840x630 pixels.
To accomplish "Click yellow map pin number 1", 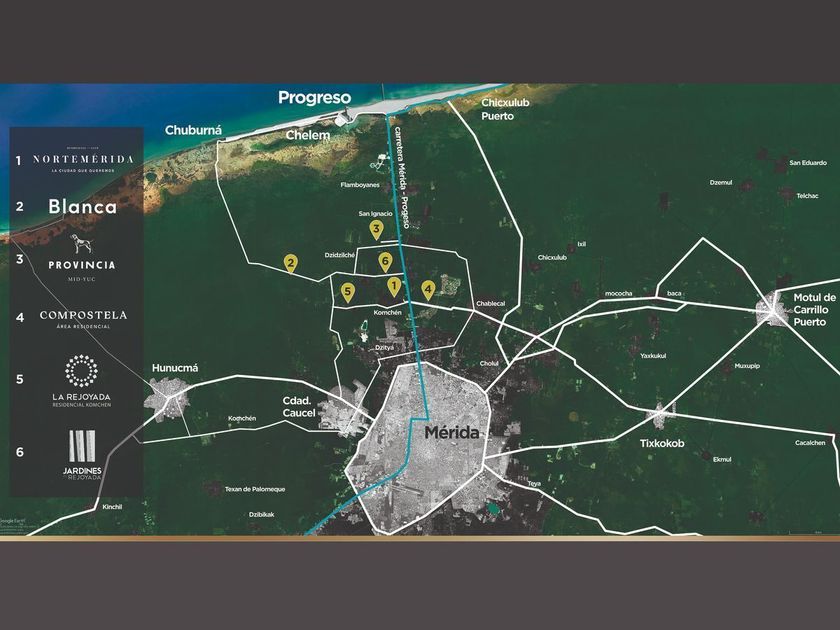I will coord(394,286).
